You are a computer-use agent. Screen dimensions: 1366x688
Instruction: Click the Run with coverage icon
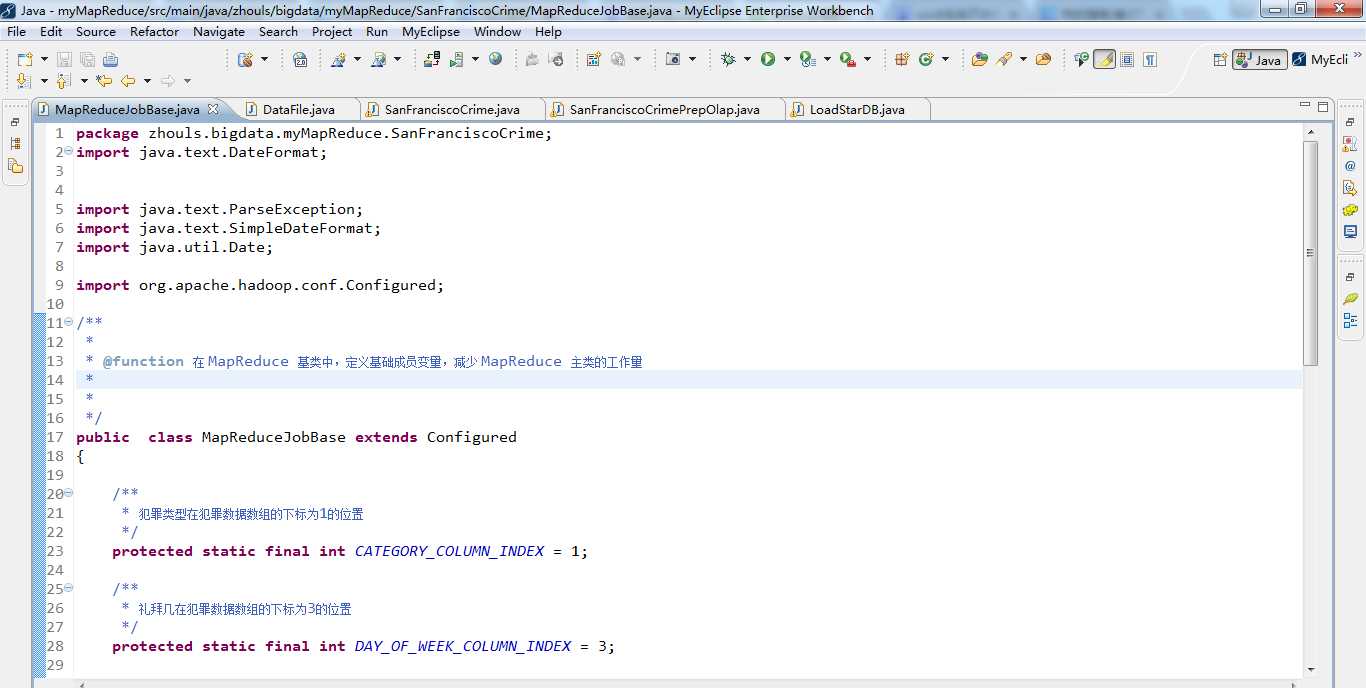pyautogui.click(x=807, y=59)
